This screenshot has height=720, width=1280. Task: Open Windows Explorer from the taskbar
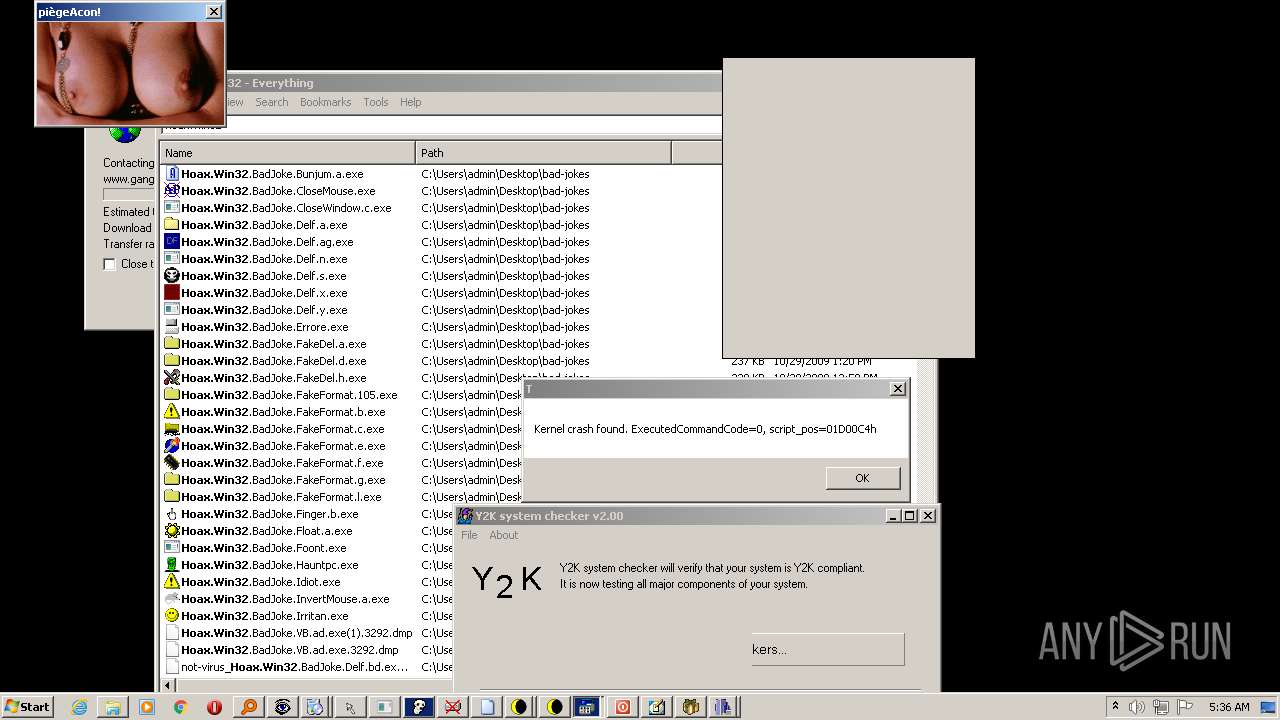[113, 707]
